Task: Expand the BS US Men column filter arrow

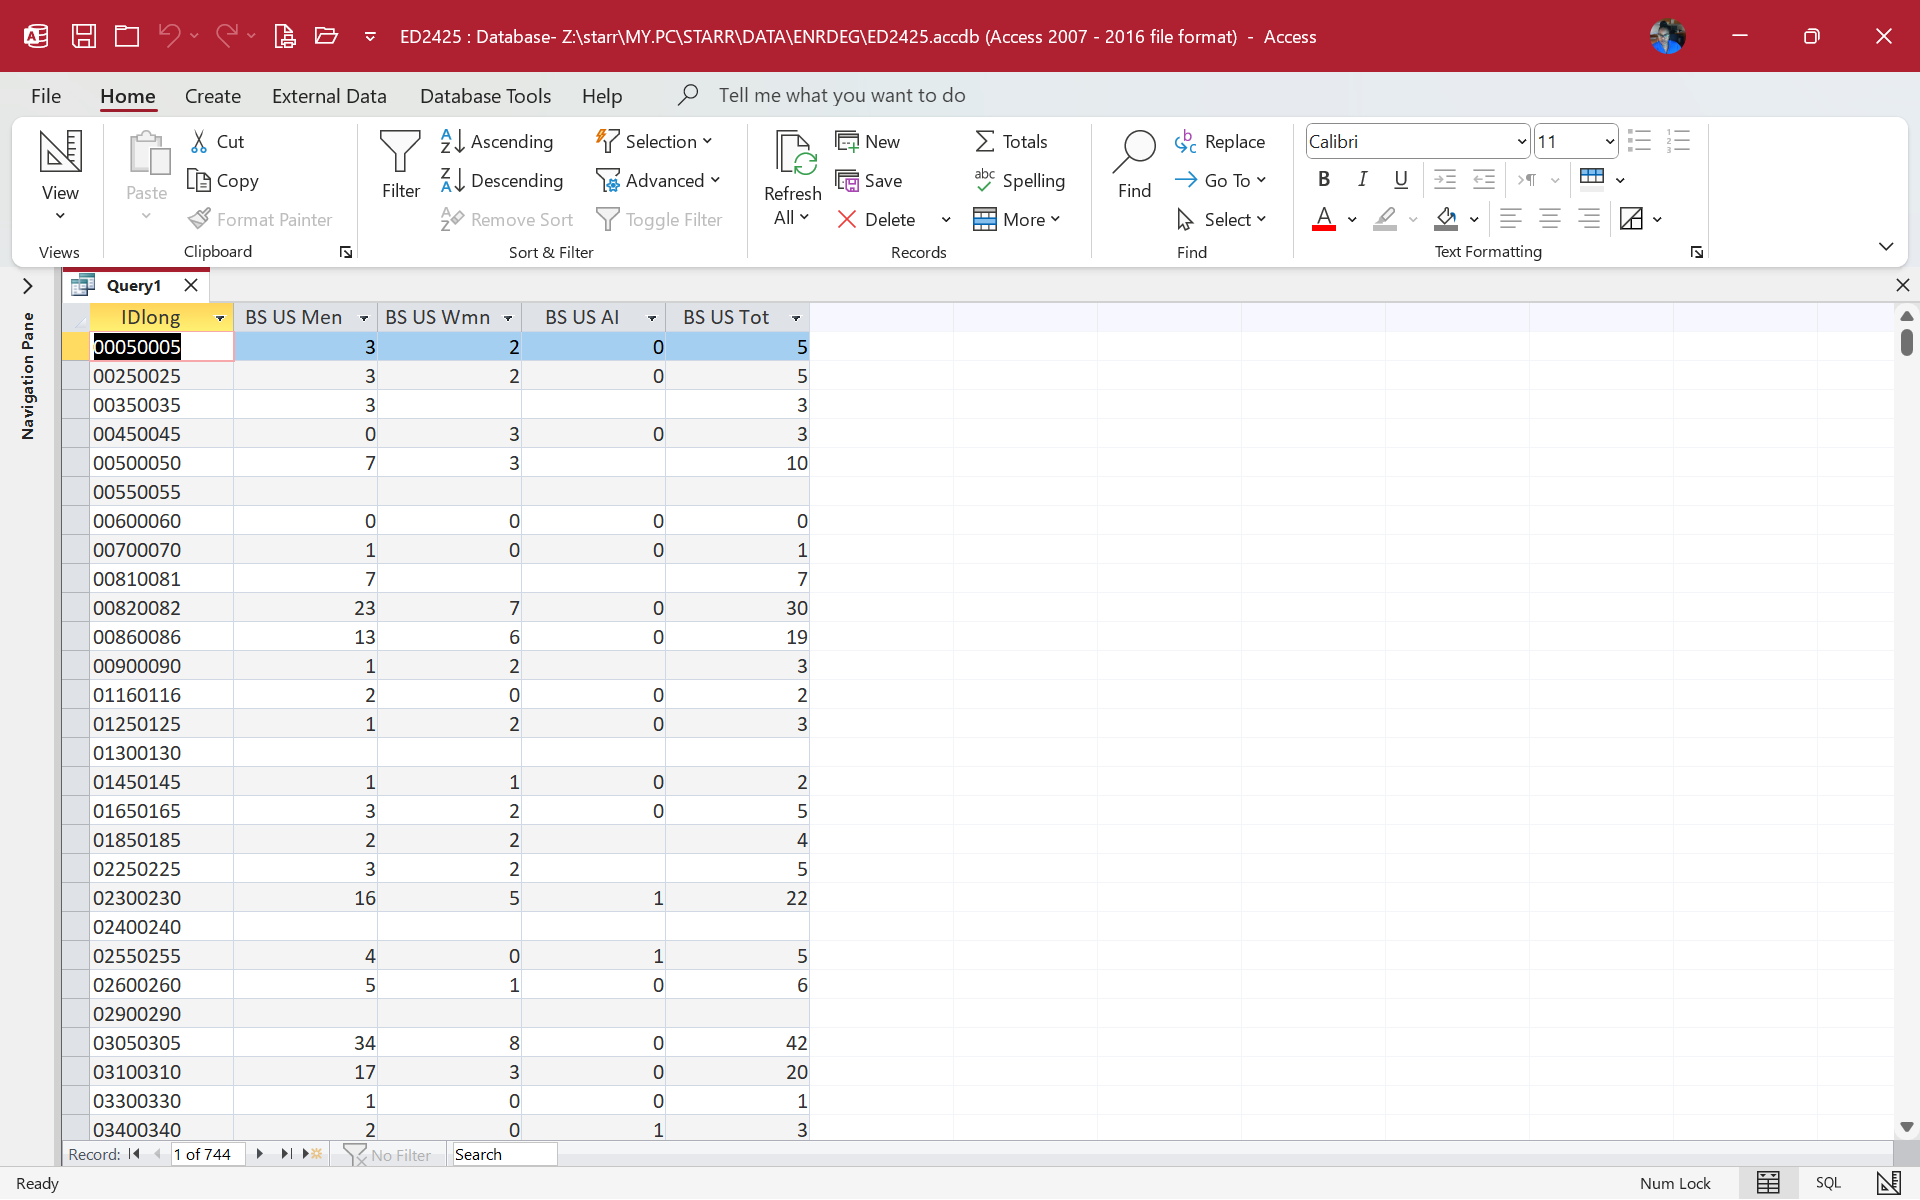Action: [x=364, y=318]
